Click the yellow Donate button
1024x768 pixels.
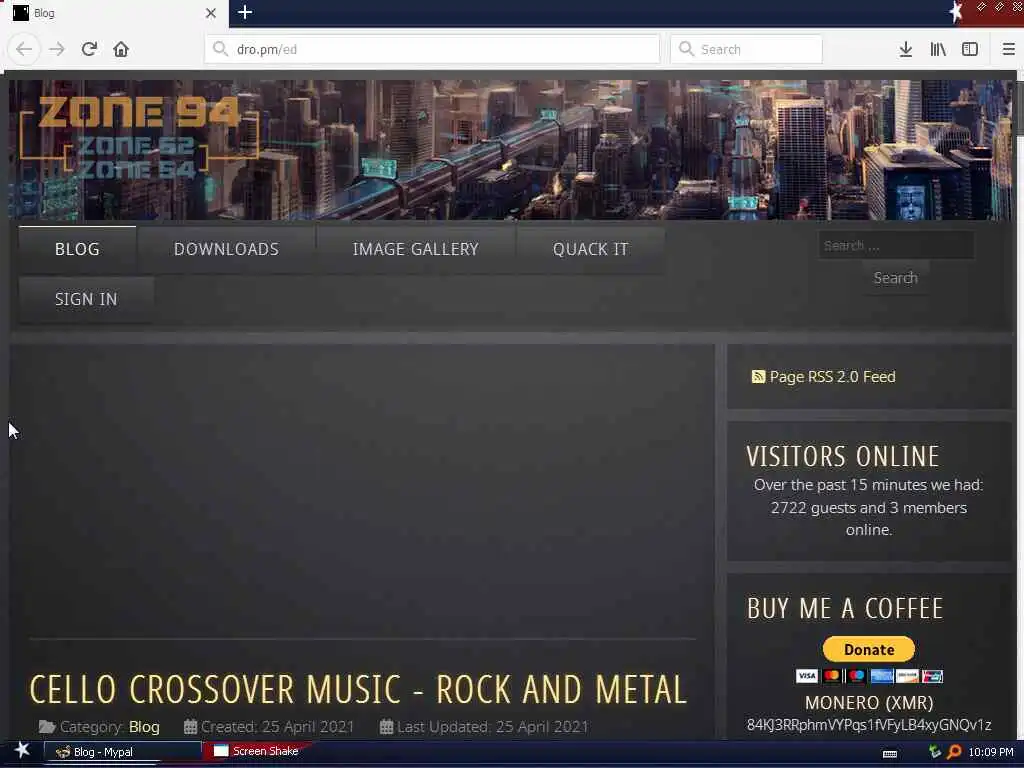(868, 649)
